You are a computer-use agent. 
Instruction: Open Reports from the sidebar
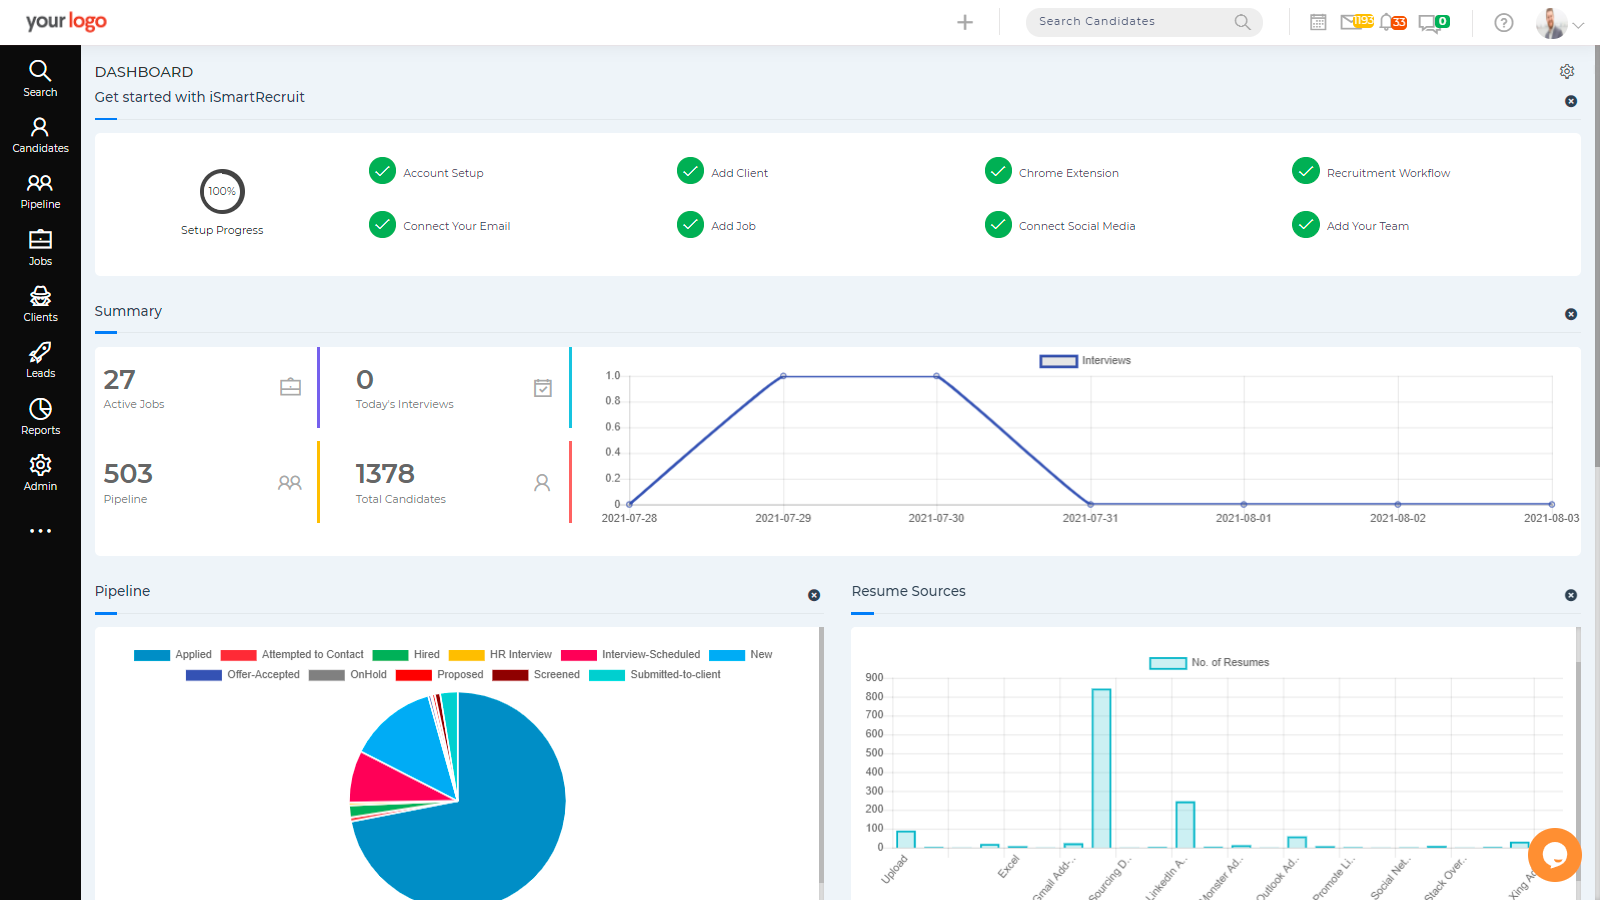40,417
